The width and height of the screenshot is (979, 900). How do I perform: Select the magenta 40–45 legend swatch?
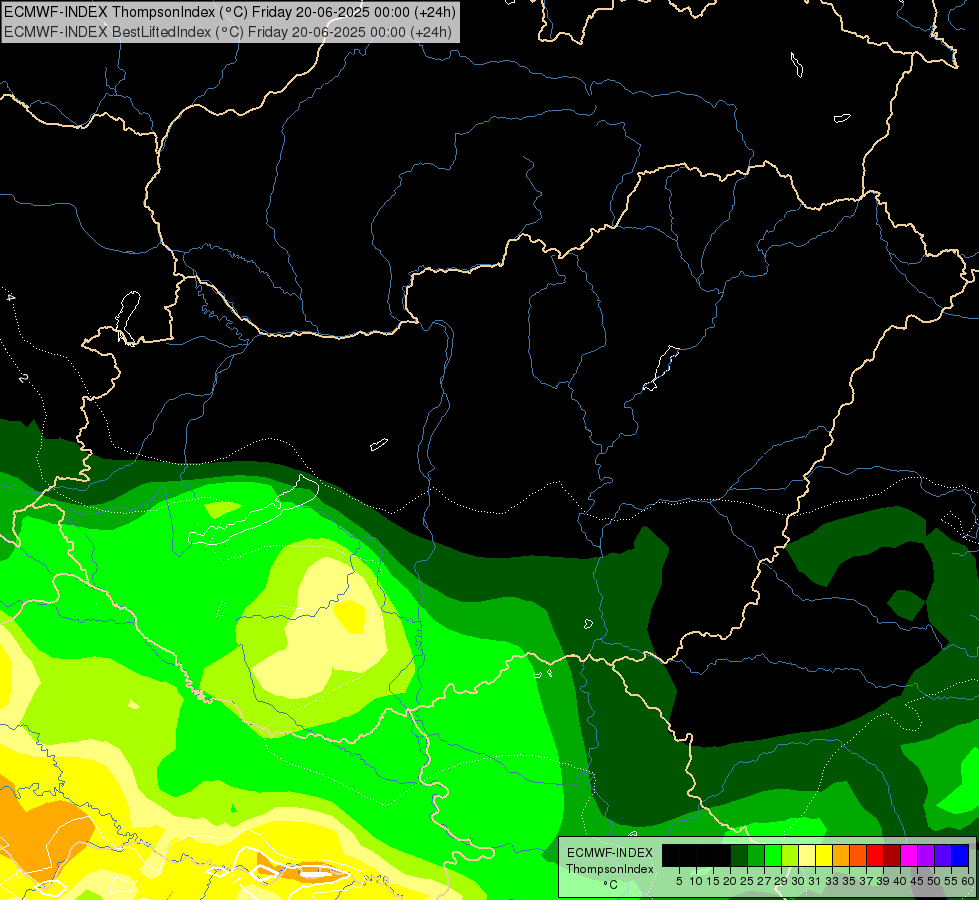click(x=909, y=855)
